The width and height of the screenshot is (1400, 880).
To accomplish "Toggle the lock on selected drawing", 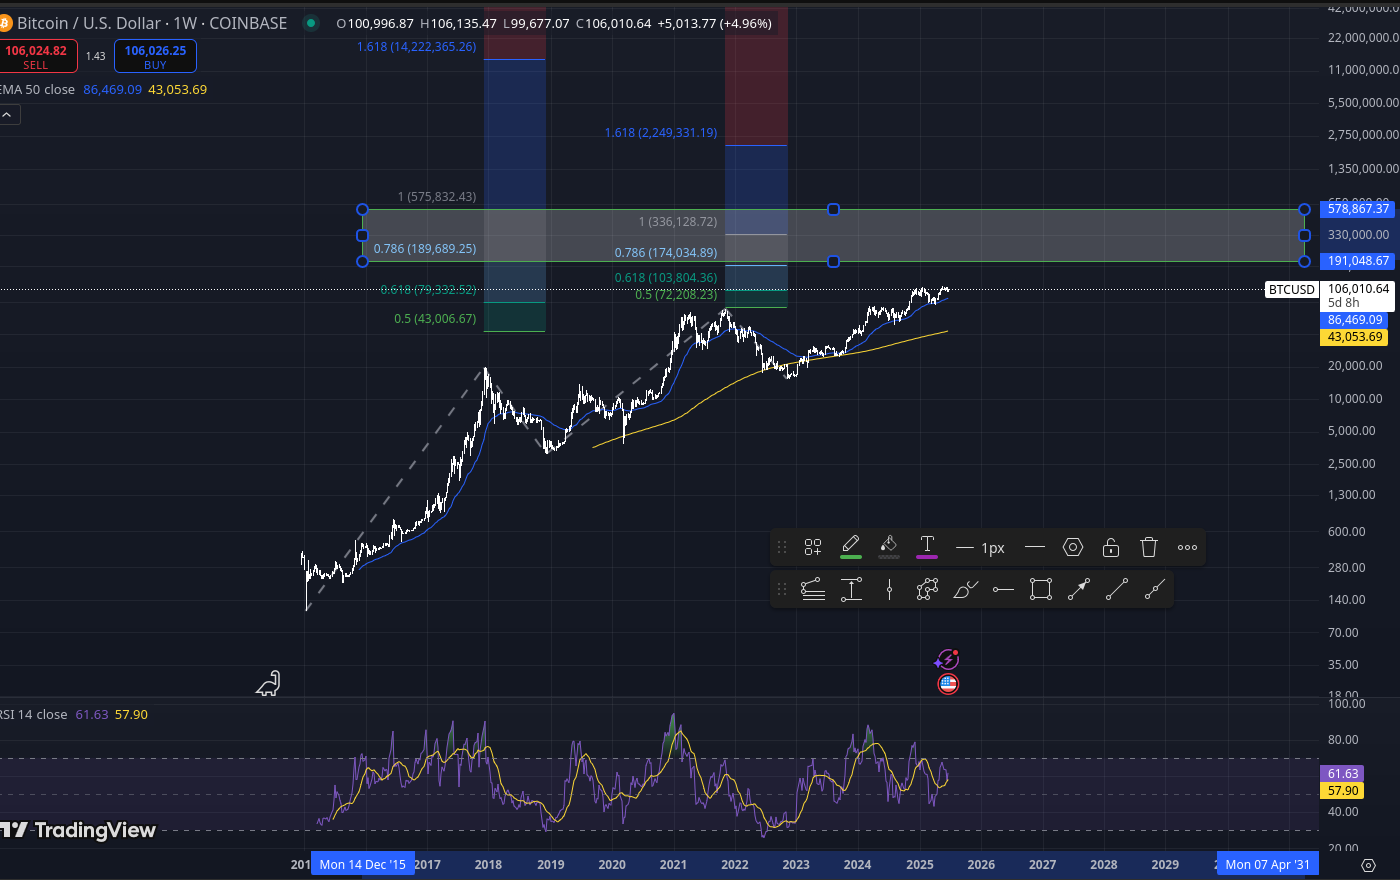I will [1111, 547].
